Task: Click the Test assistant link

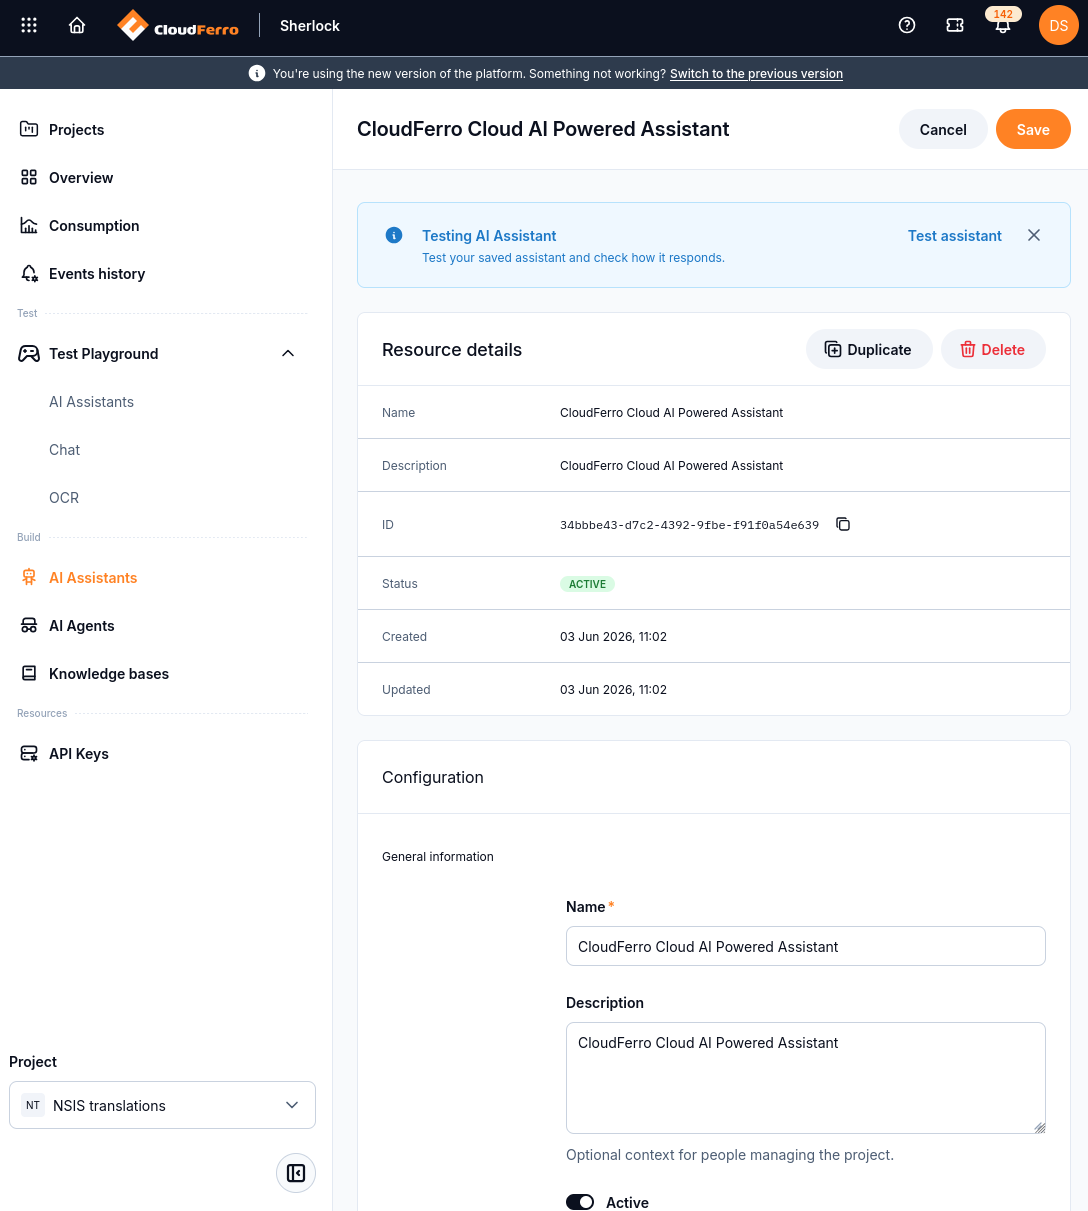Action: click(955, 235)
